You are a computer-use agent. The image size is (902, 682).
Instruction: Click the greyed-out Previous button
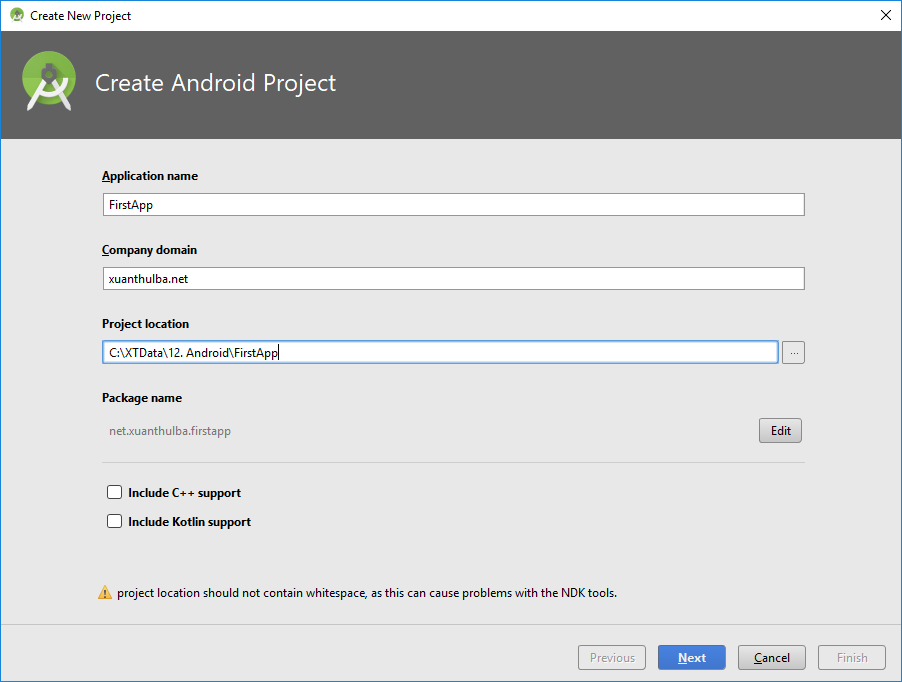(x=612, y=658)
